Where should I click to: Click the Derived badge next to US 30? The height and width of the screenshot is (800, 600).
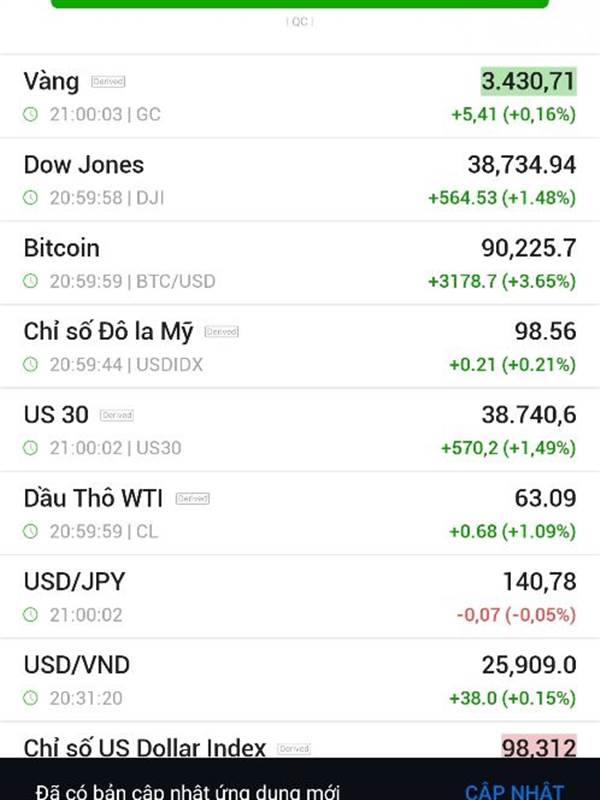pos(117,415)
